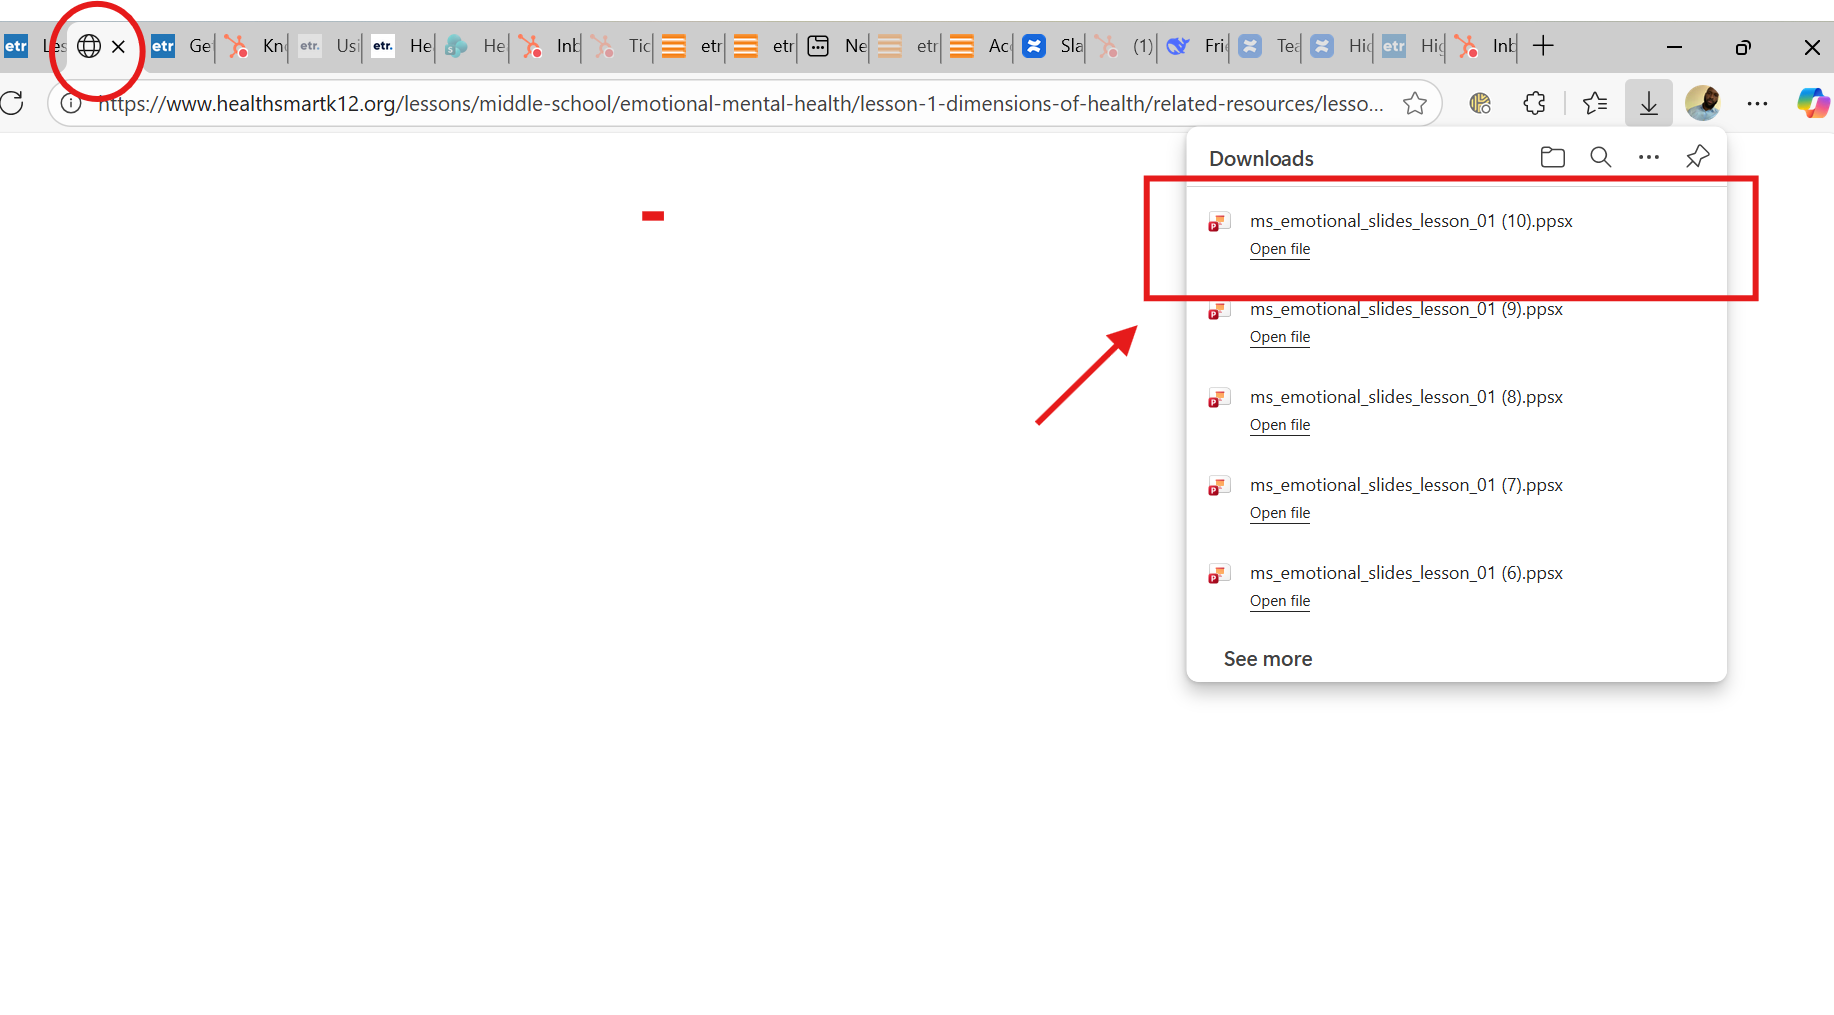1834x1015 pixels.
Task: Select ms_emotional_slides_lesson_01 (9).ppsx file name
Action: [1406, 309]
